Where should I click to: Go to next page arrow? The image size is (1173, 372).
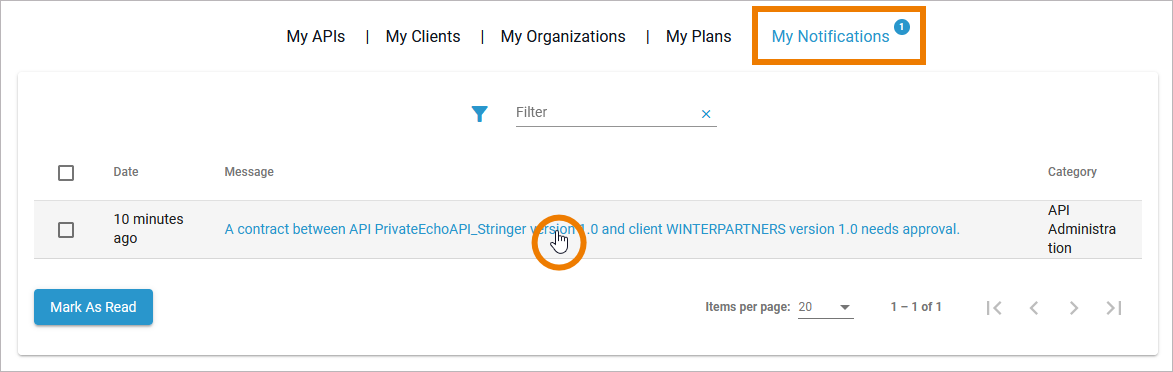[x=1074, y=308]
